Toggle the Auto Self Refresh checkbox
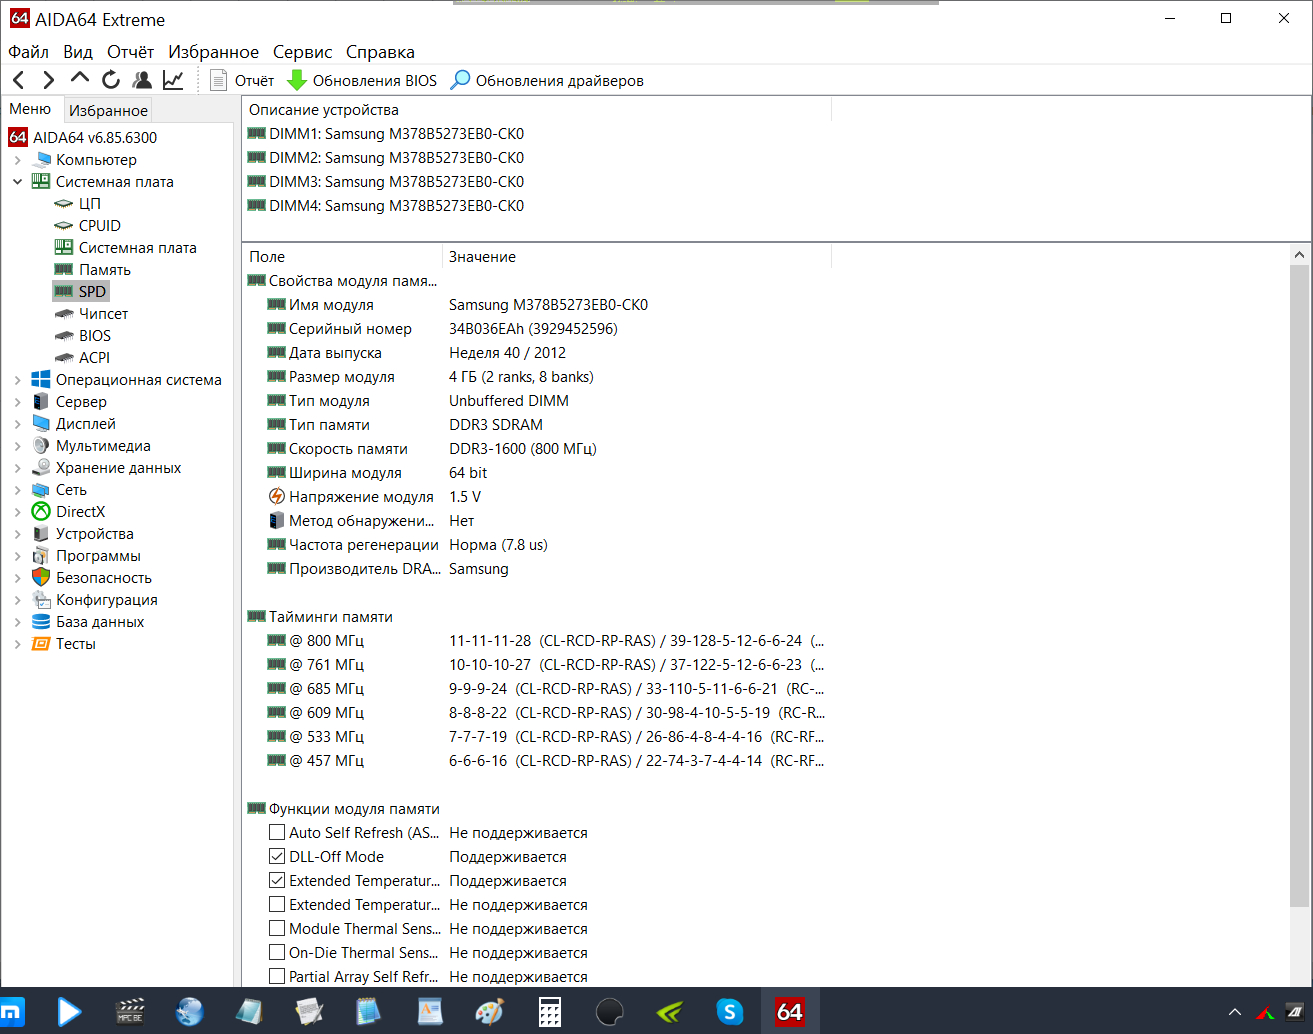Image resolution: width=1313 pixels, height=1034 pixels. [277, 833]
